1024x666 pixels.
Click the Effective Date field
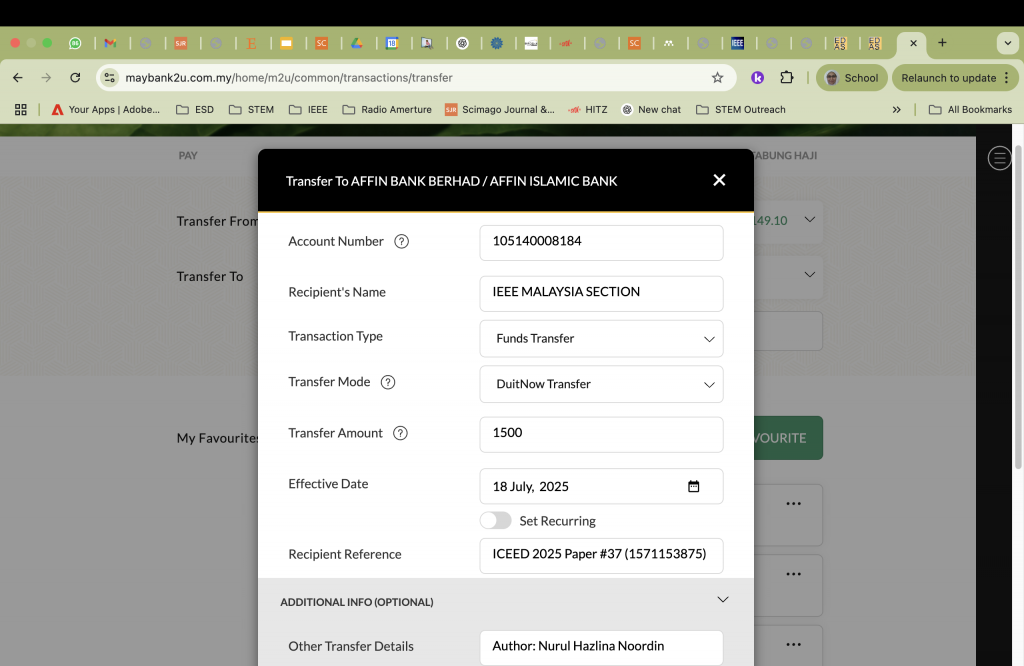[601, 486]
